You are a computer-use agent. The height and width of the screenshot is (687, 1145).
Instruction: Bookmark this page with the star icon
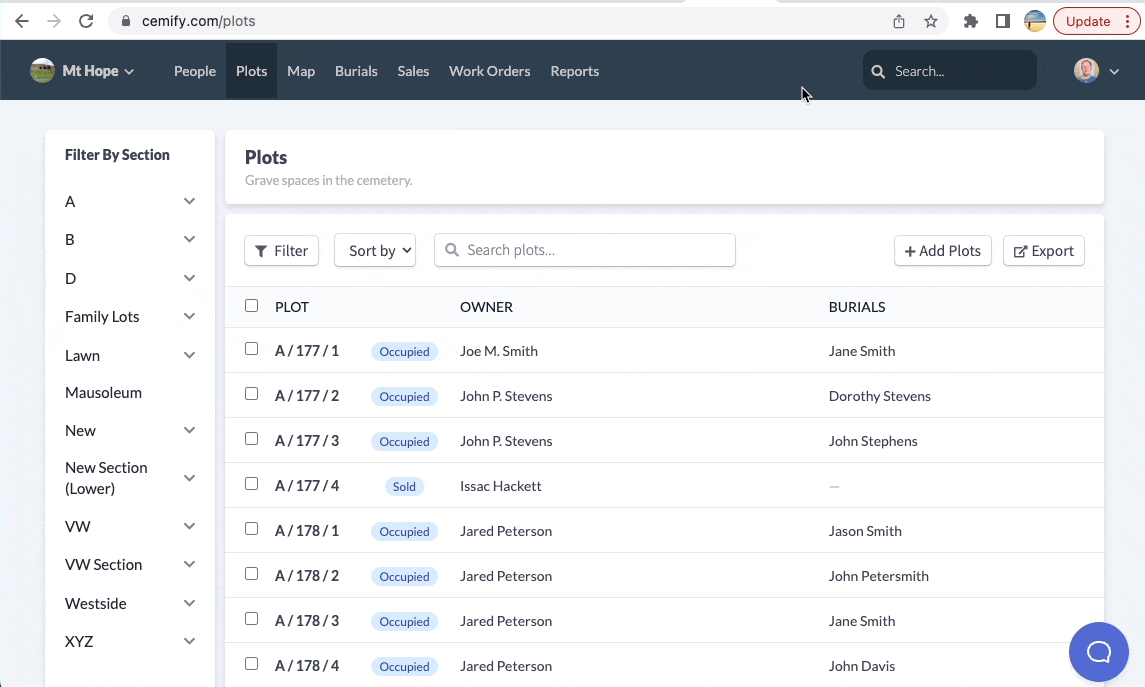[931, 21]
